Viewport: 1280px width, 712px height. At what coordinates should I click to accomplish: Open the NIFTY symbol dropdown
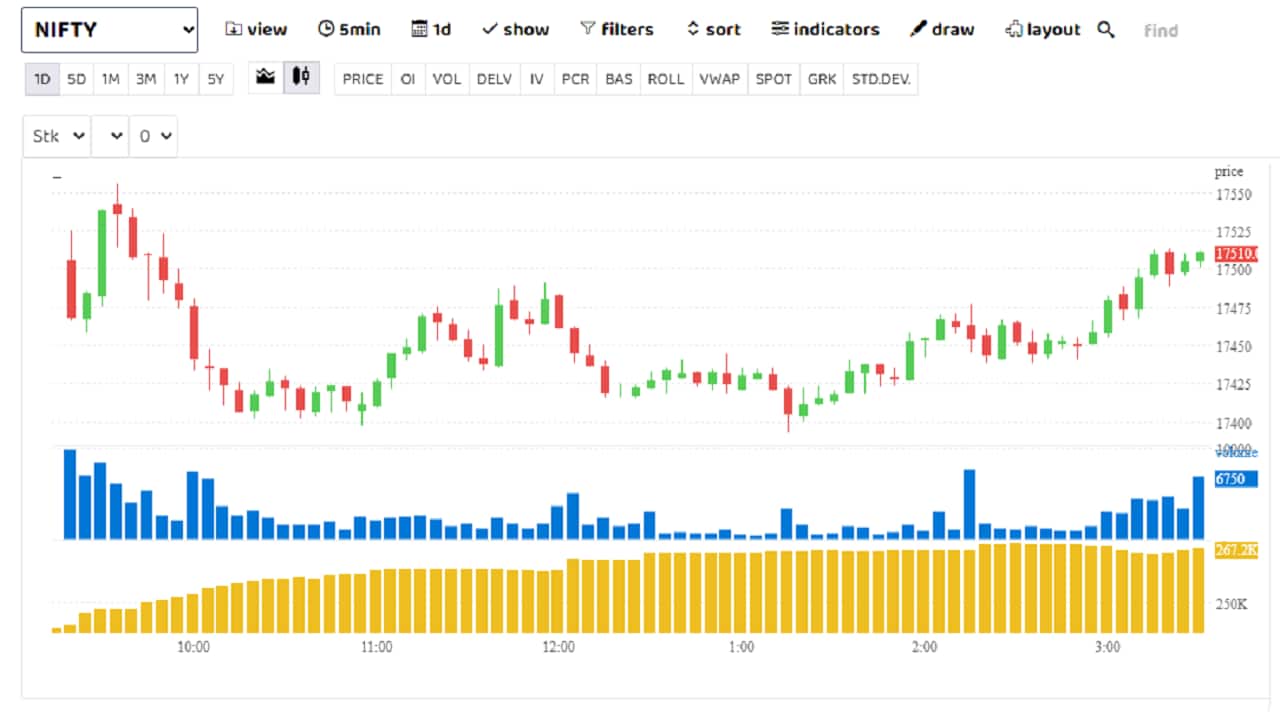click(x=110, y=30)
